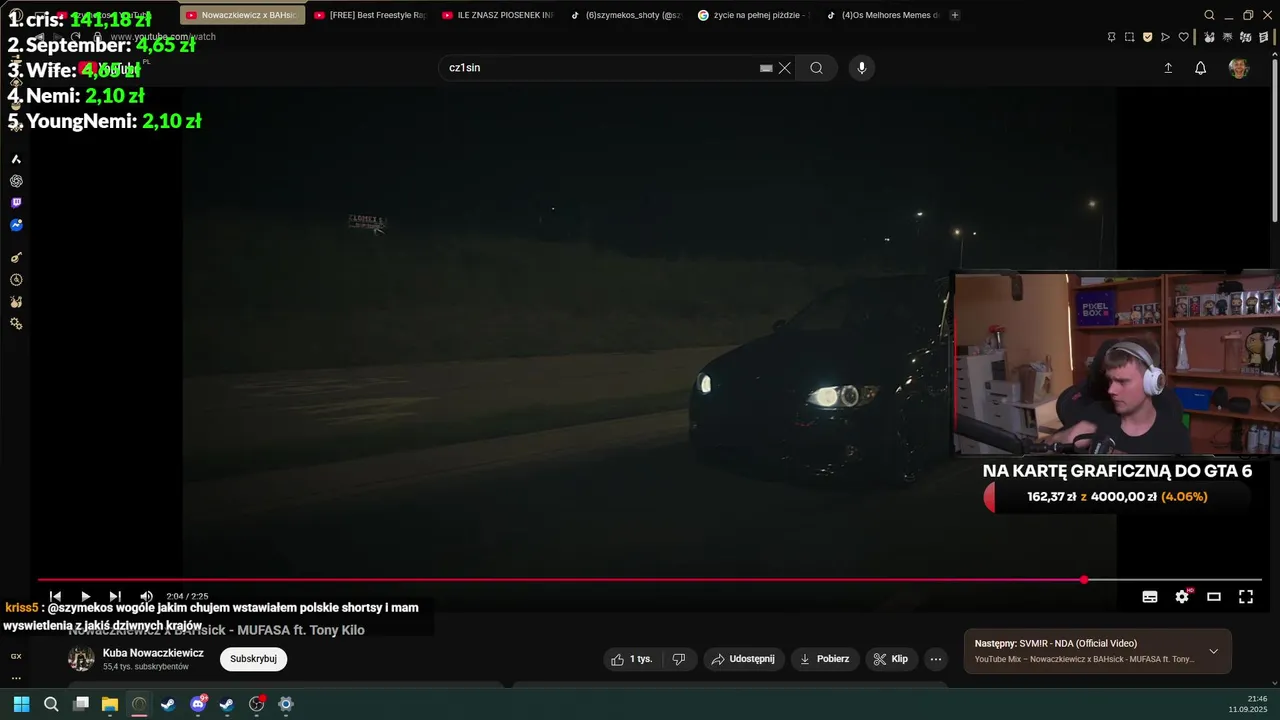Image resolution: width=1280 pixels, height=720 pixels.
Task: Click the page vertical scrollbar
Action: point(1275,140)
